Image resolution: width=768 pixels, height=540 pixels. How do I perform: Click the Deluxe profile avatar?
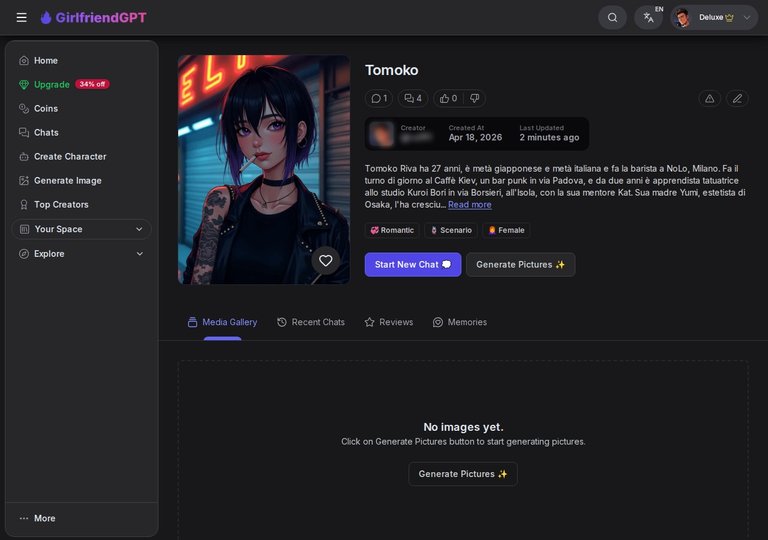click(682, 18)
